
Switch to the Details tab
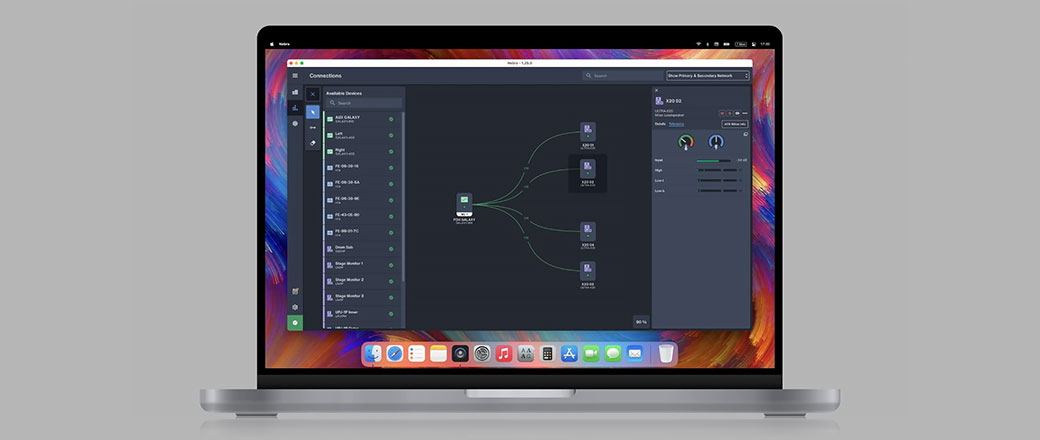(661, 124)
